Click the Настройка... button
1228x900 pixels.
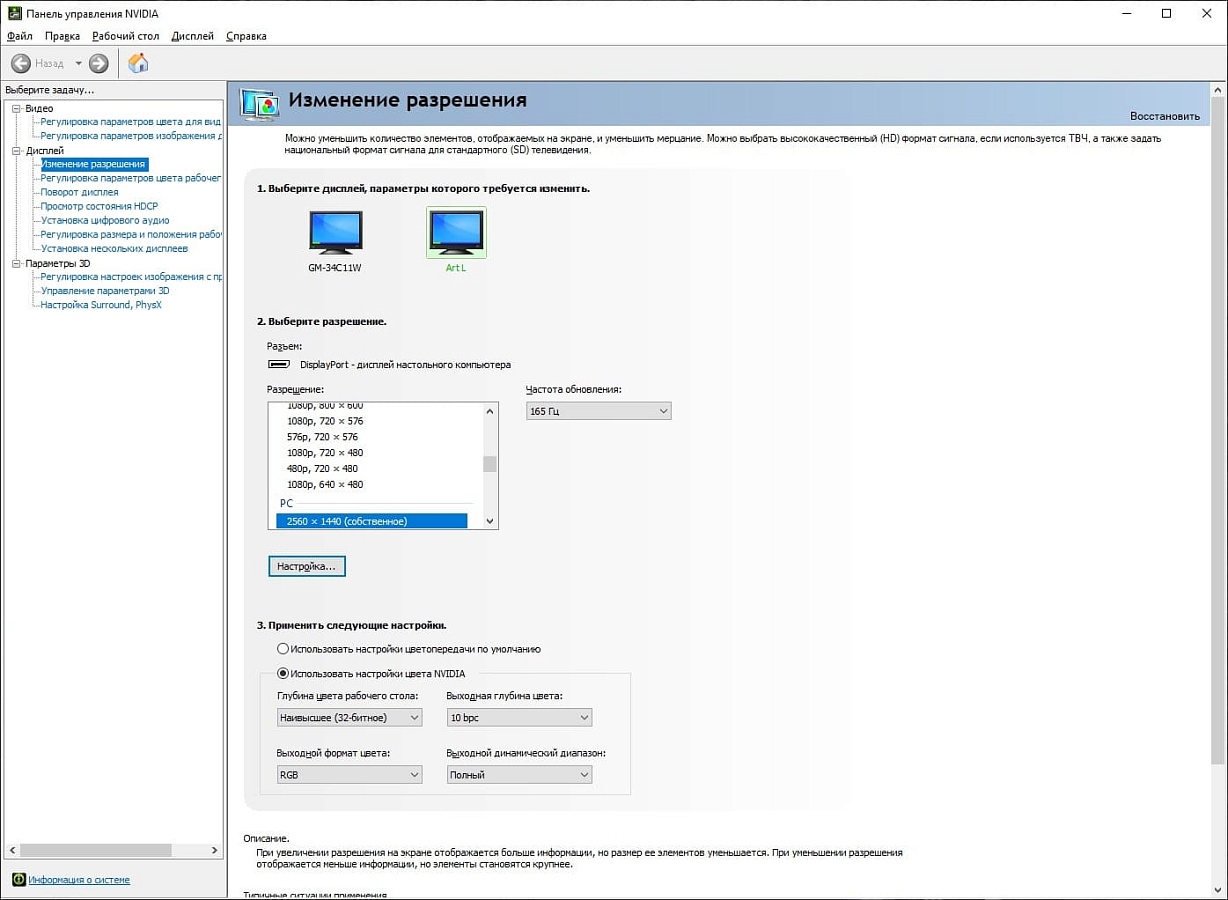[x=307, y=566]
